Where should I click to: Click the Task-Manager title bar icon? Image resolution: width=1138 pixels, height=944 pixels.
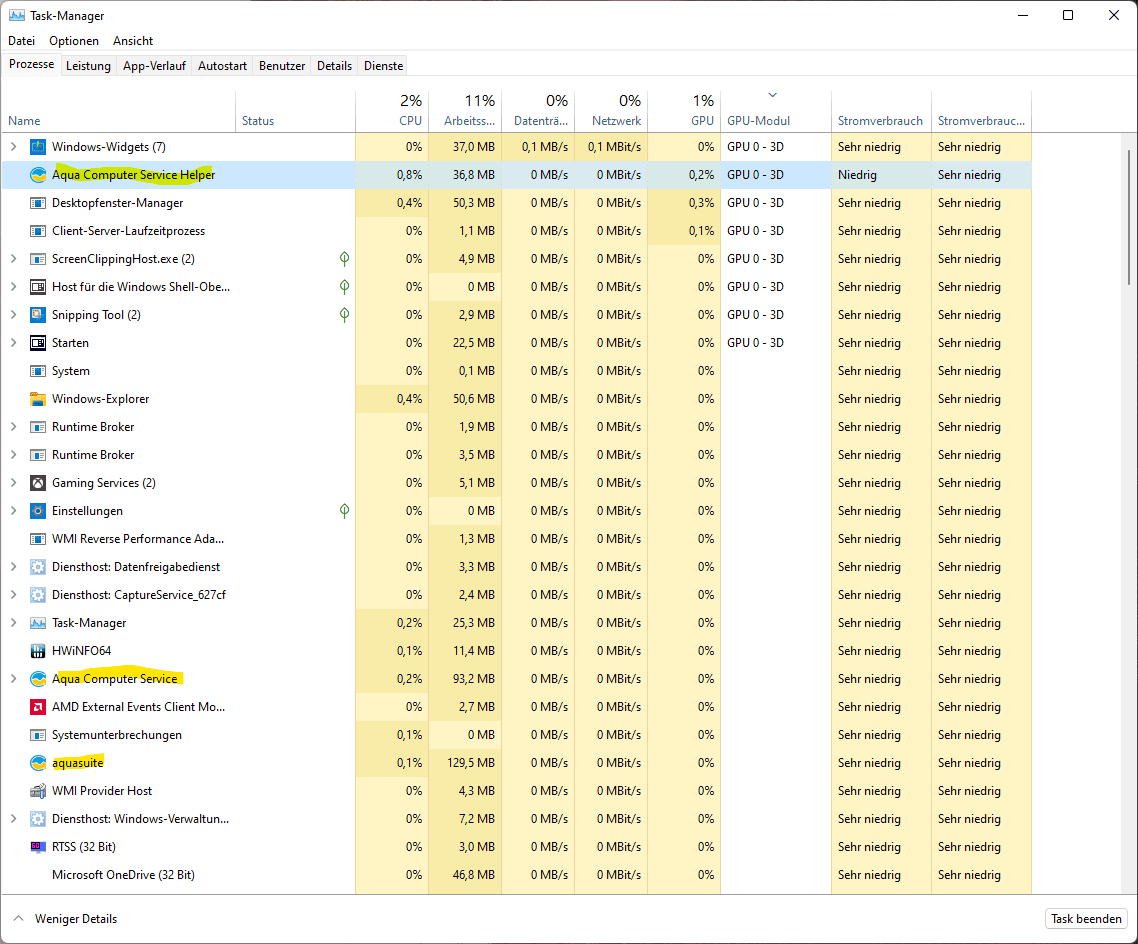tap(17, 15)
